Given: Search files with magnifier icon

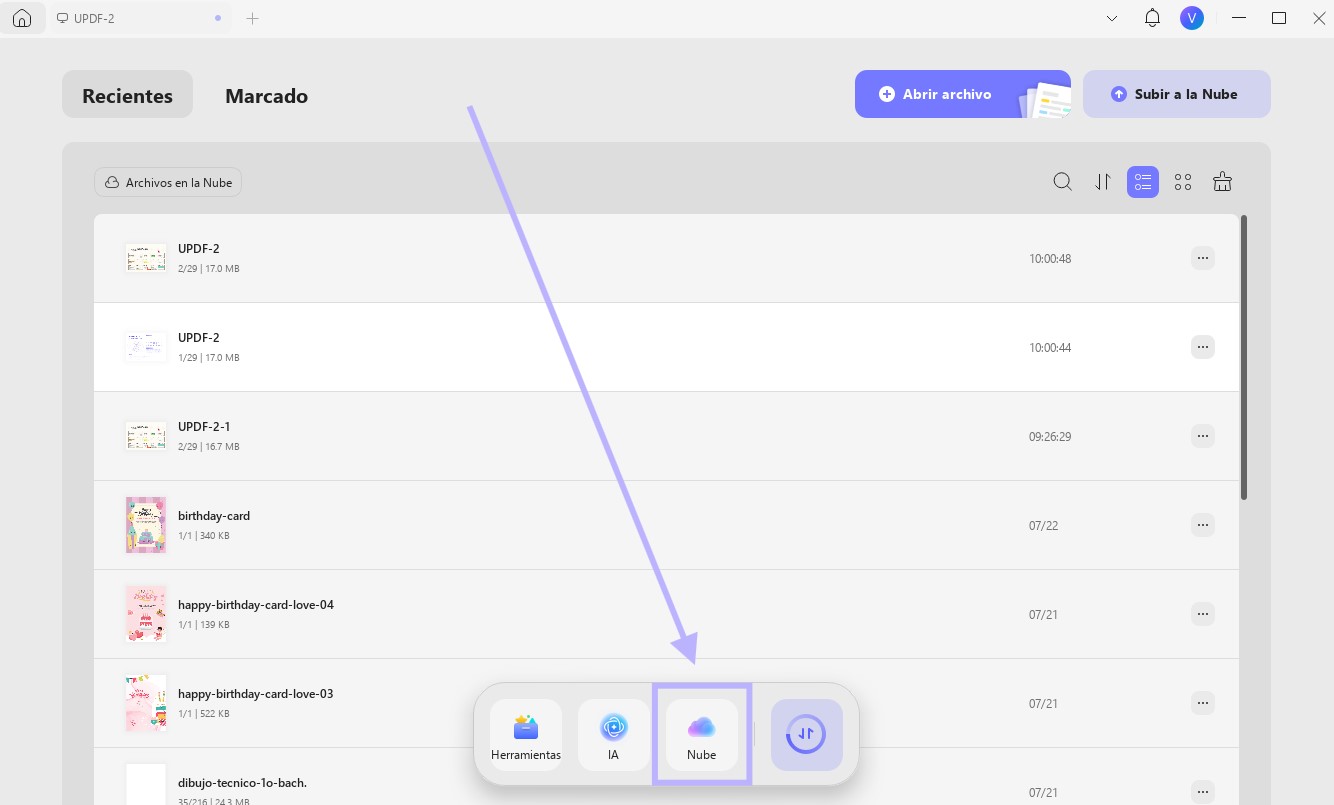Looking at the screenshot, I should coord(1063,182).
